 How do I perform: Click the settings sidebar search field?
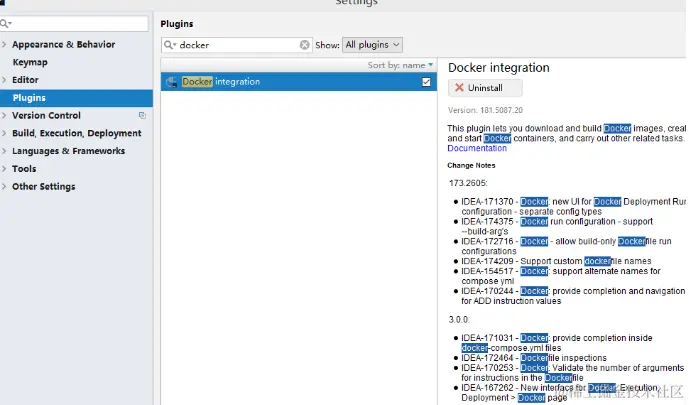[74, 23]
